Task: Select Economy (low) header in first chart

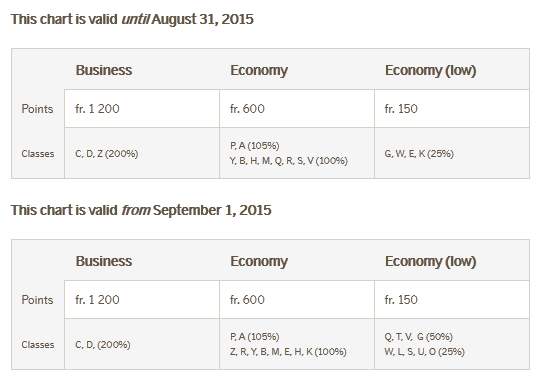Action: [430, 71]
